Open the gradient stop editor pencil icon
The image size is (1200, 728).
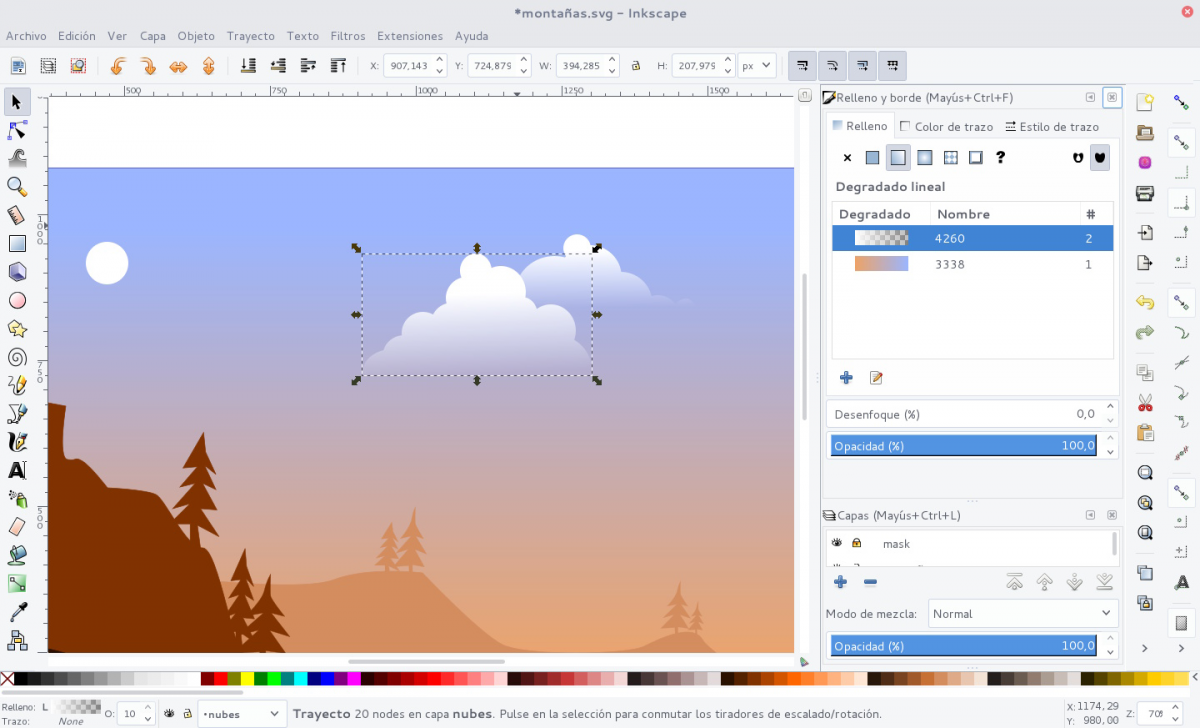[x=877, y=378]
